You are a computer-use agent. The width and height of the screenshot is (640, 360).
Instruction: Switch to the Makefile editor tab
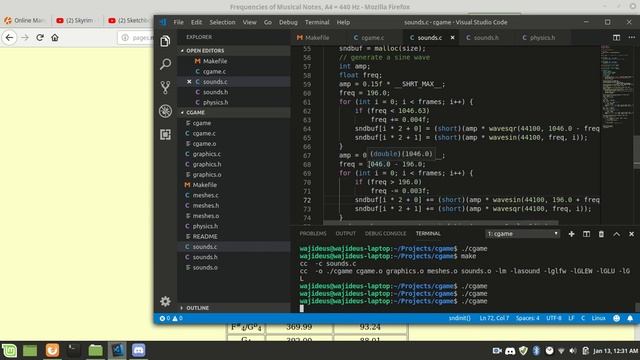(318, 38)
